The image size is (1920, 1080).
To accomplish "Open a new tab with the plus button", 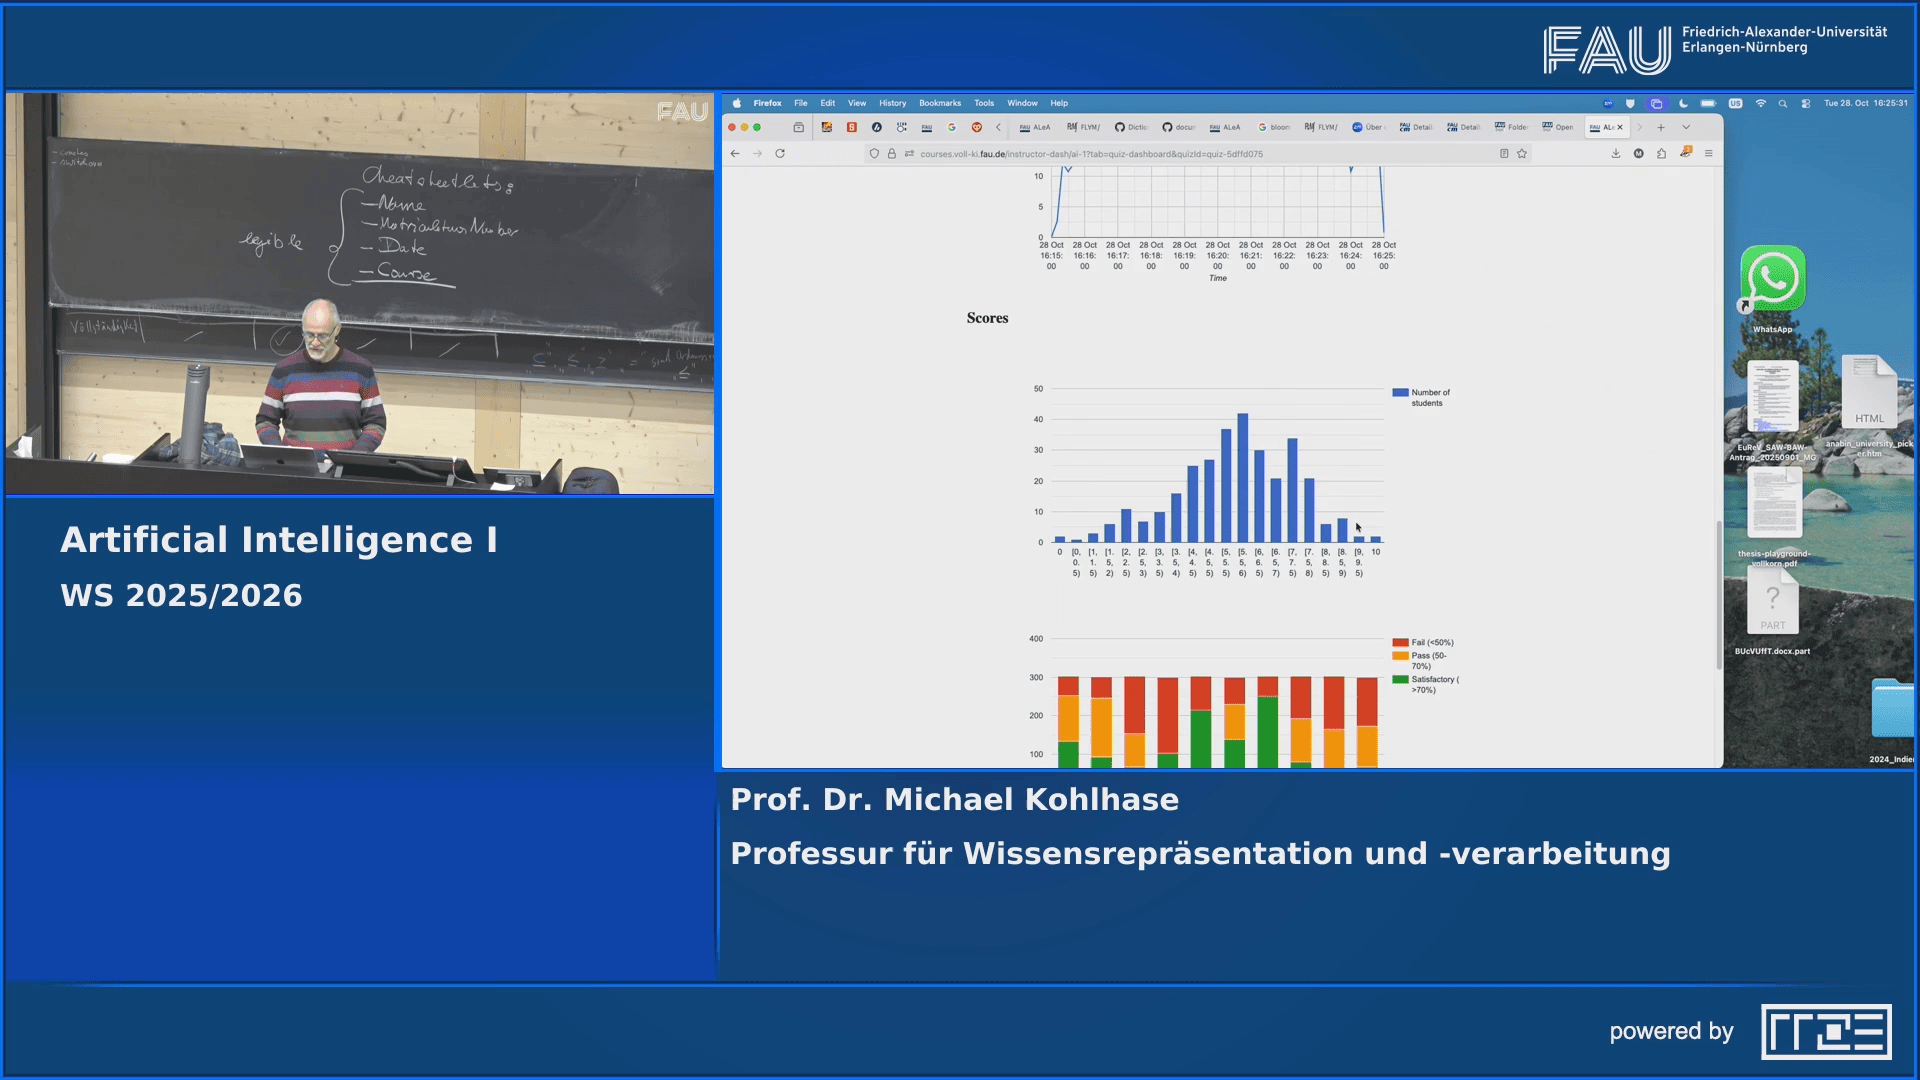I will (x=1661, y=127).
